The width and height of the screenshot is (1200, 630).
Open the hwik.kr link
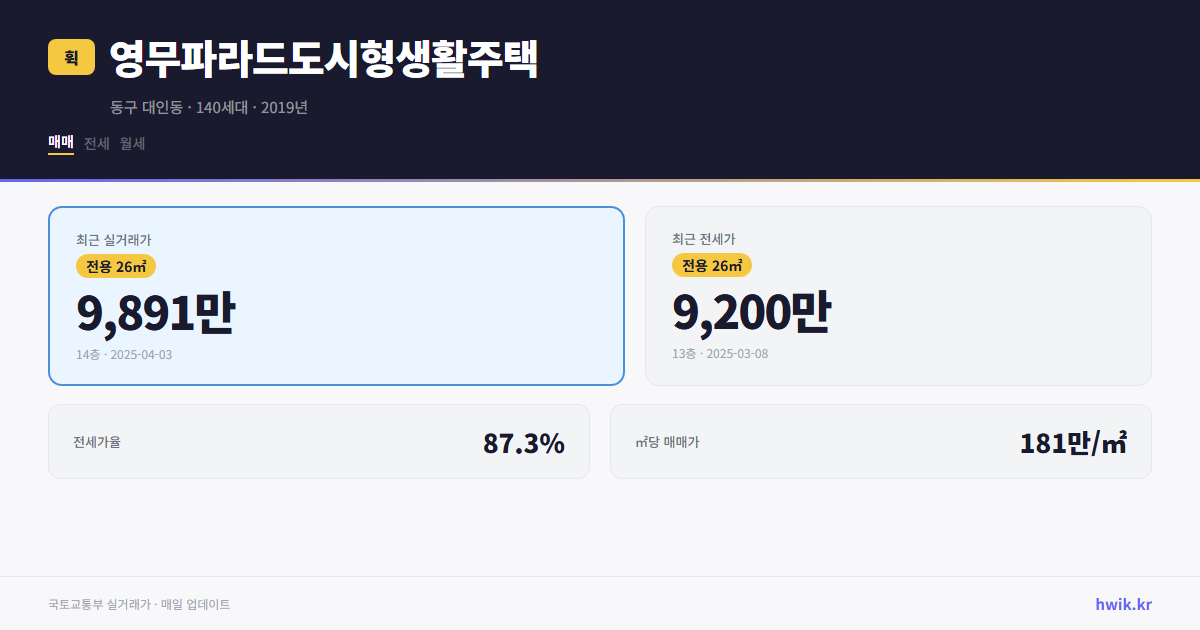[x=1122, y=604]
